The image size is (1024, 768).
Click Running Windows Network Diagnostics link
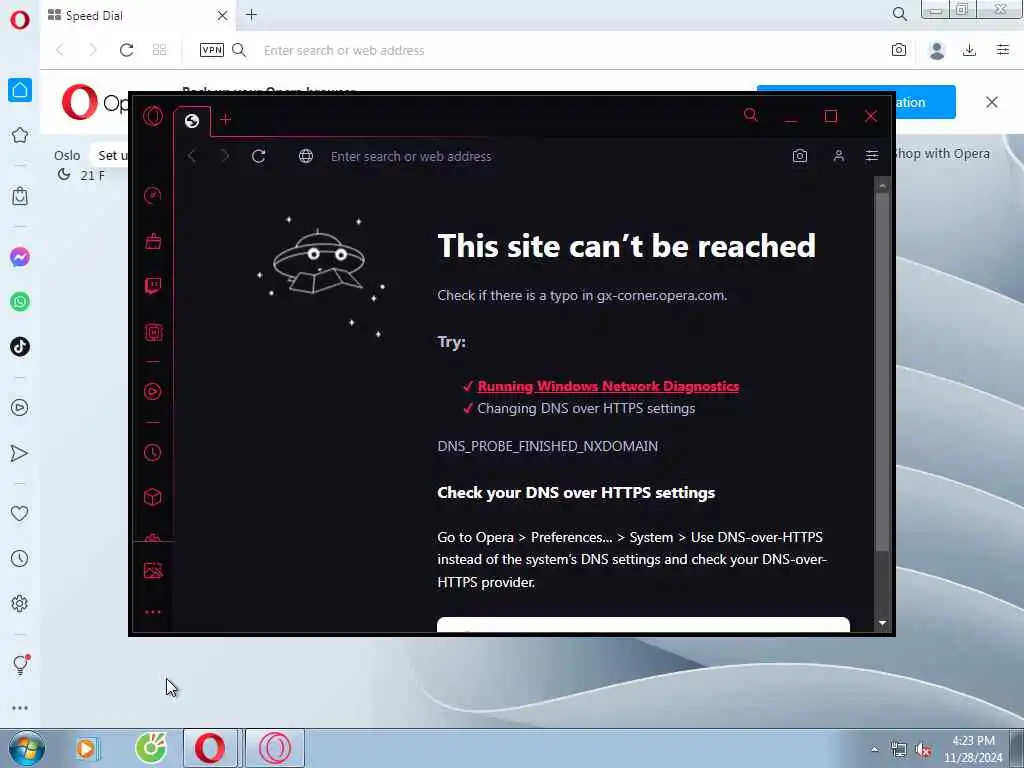[608, 386]
